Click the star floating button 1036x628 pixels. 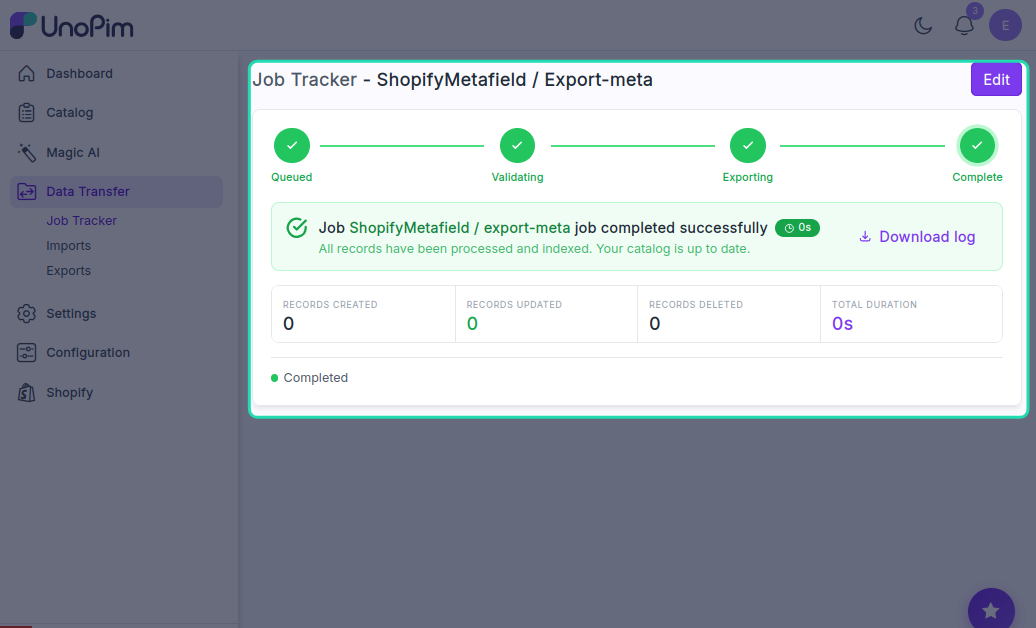(x=991, y=611)
